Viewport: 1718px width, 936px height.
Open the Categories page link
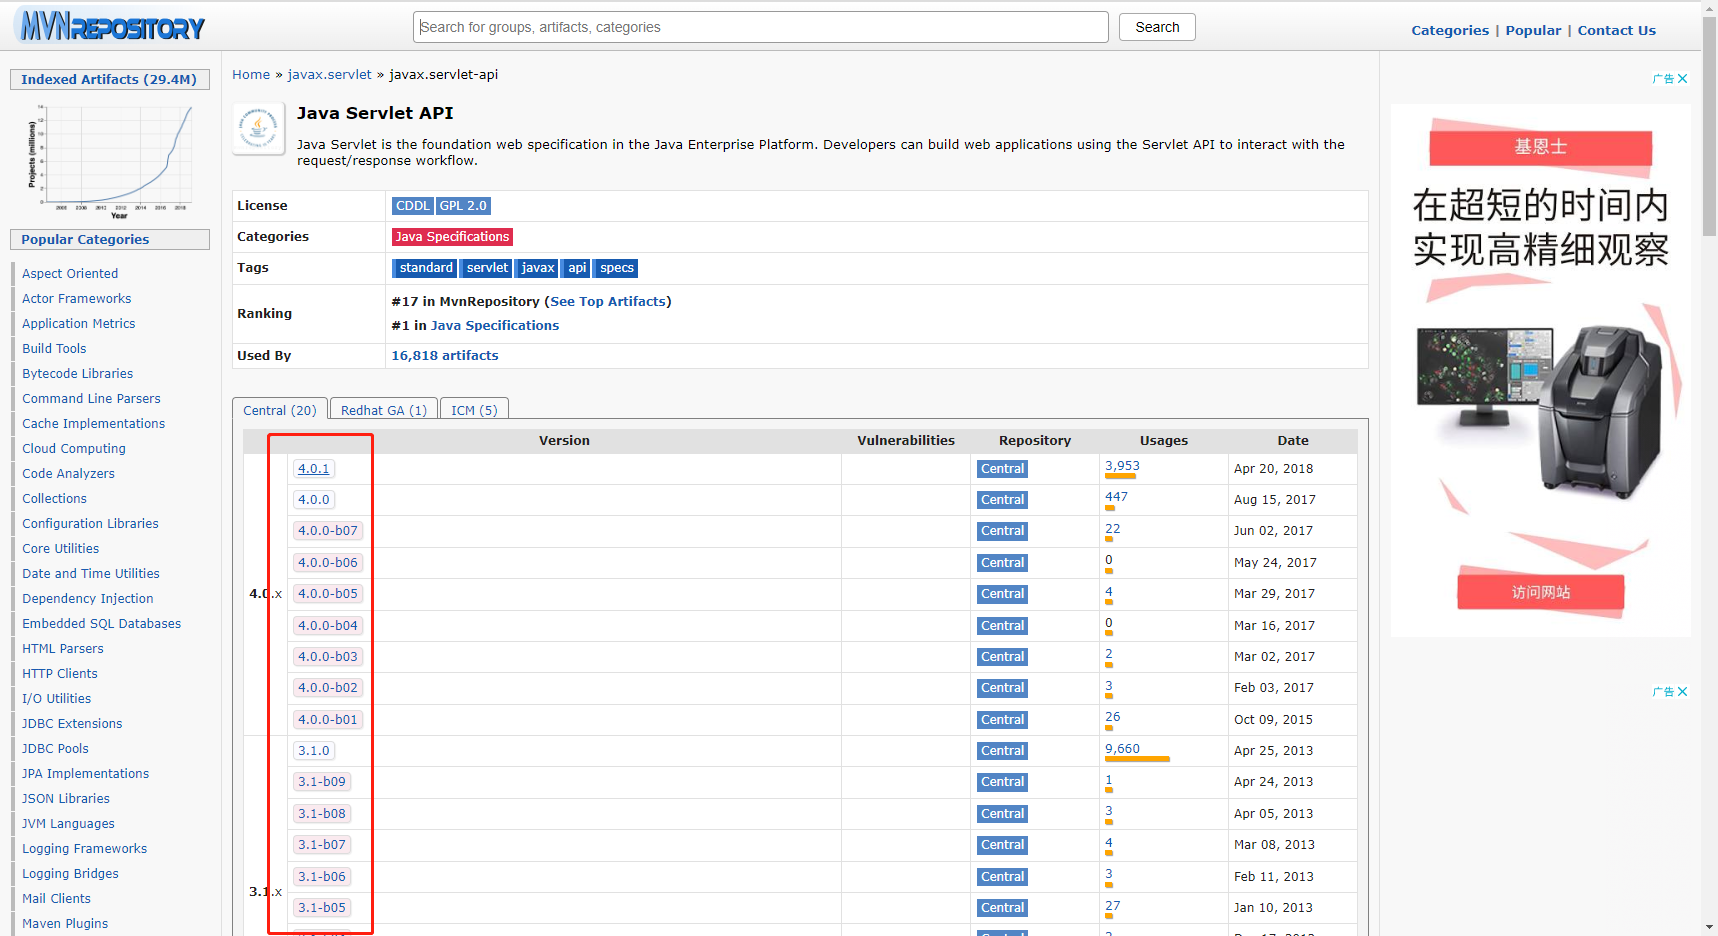pyautogui.click(x=1450, y=31)
